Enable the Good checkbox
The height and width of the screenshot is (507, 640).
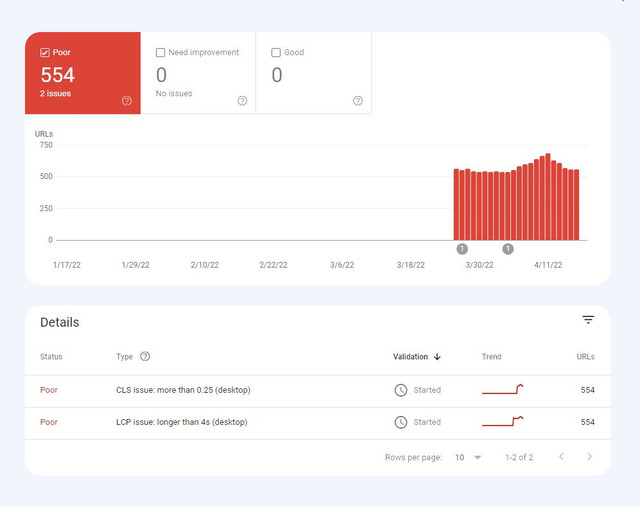[x=276, y=53]
